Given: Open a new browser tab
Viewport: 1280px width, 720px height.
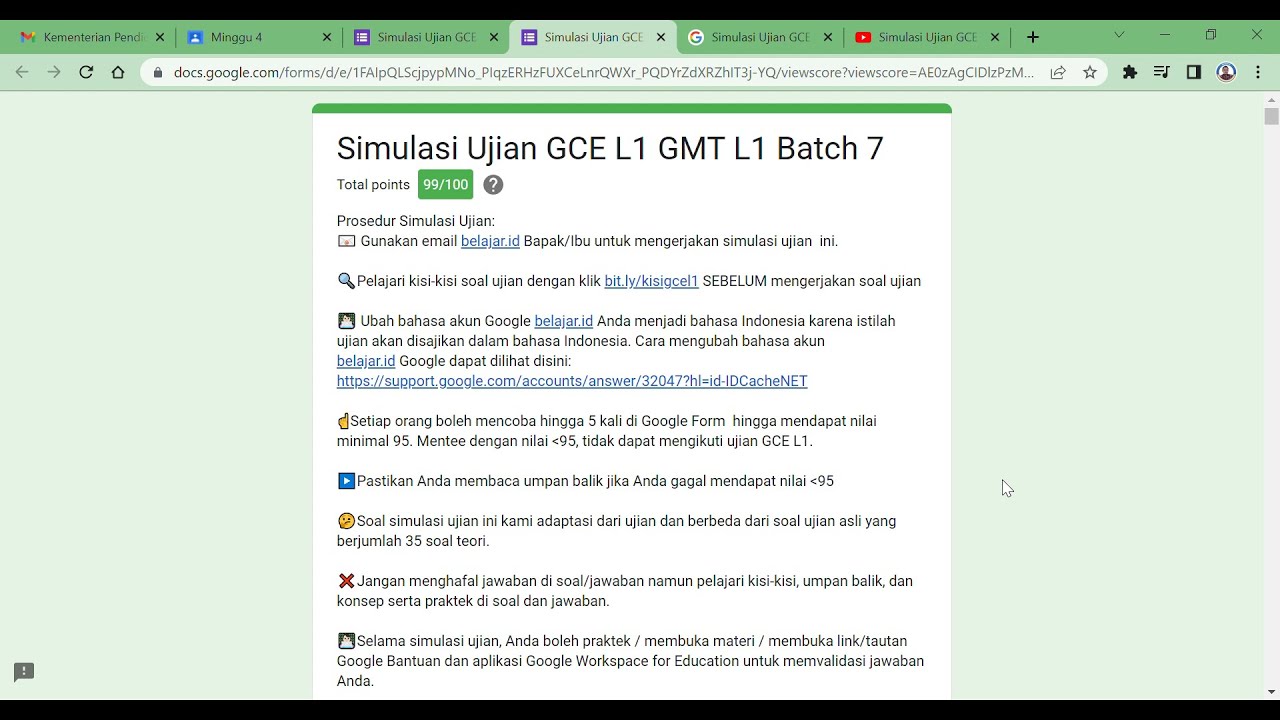Looking at the screenshot, I should pyautogui.click(x=1033, y=37).
